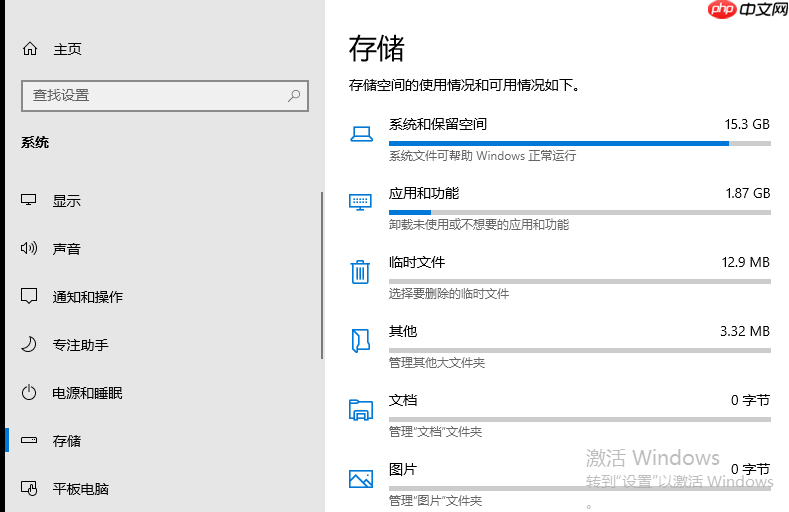This screenshot has height=512, width=789.
Task: Click 存储空间的使用情况和可用情况如下 text
Action: click(464, 85)
